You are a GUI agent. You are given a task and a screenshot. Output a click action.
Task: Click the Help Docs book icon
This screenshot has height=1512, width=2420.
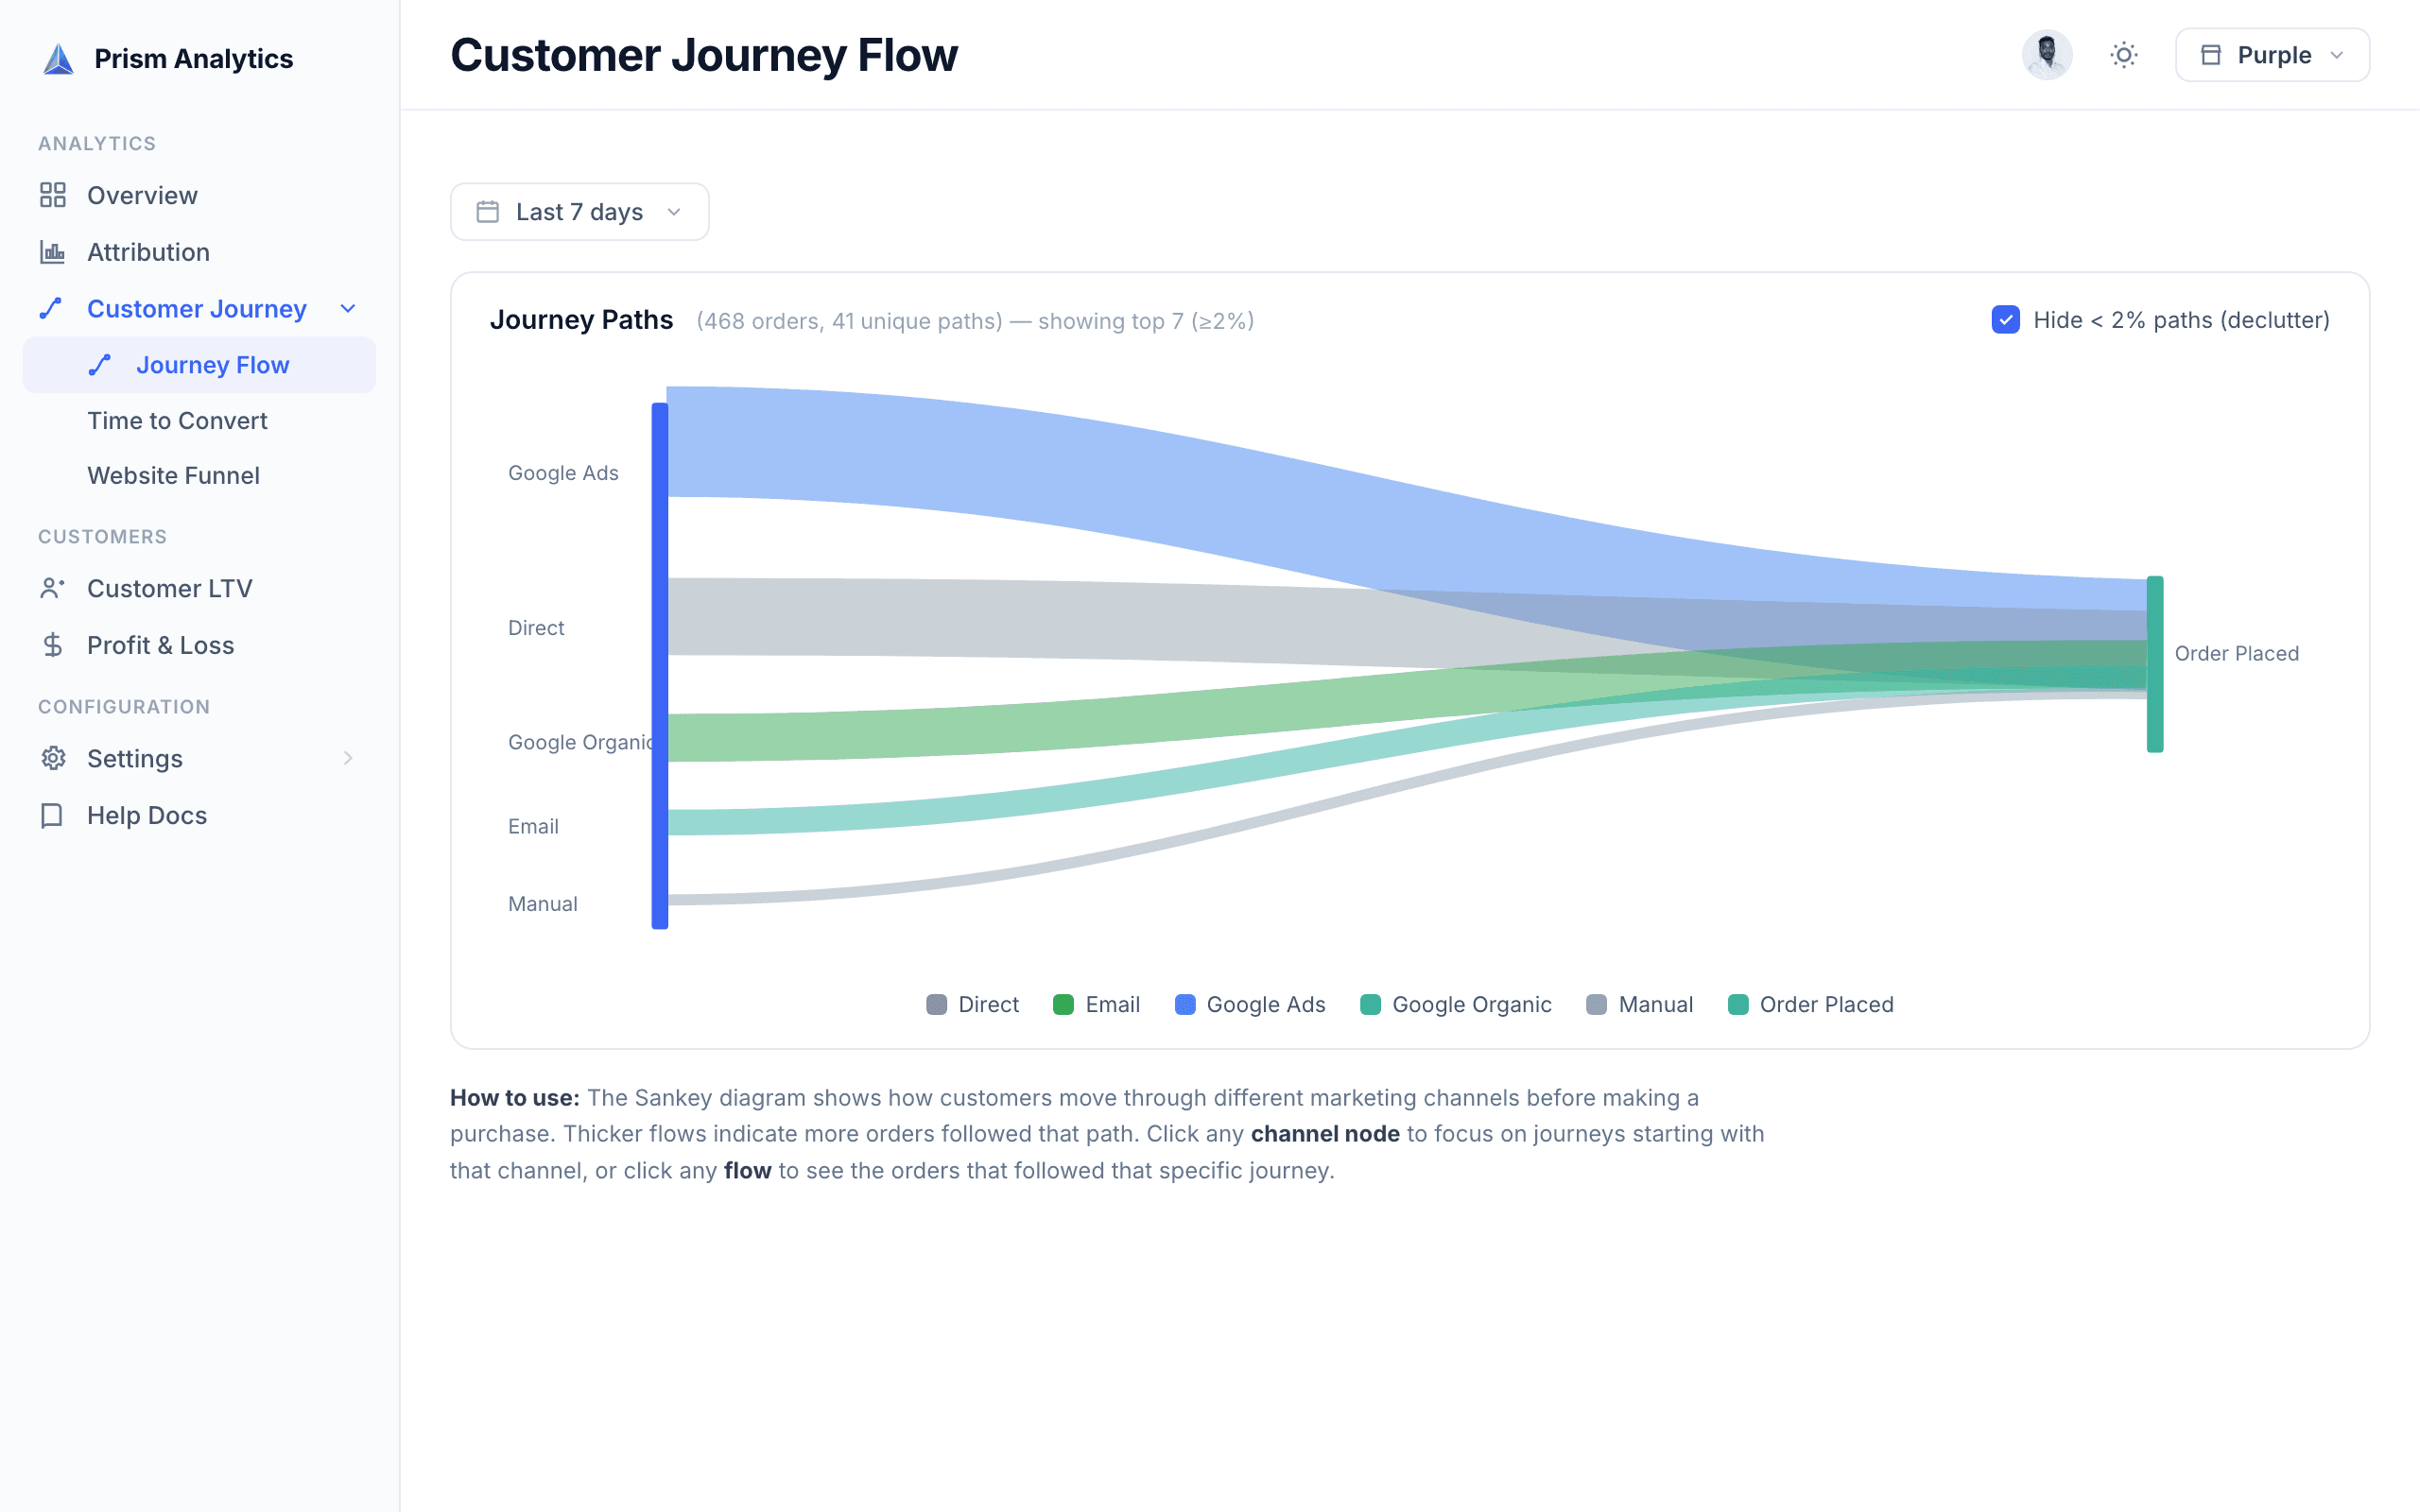52,815
